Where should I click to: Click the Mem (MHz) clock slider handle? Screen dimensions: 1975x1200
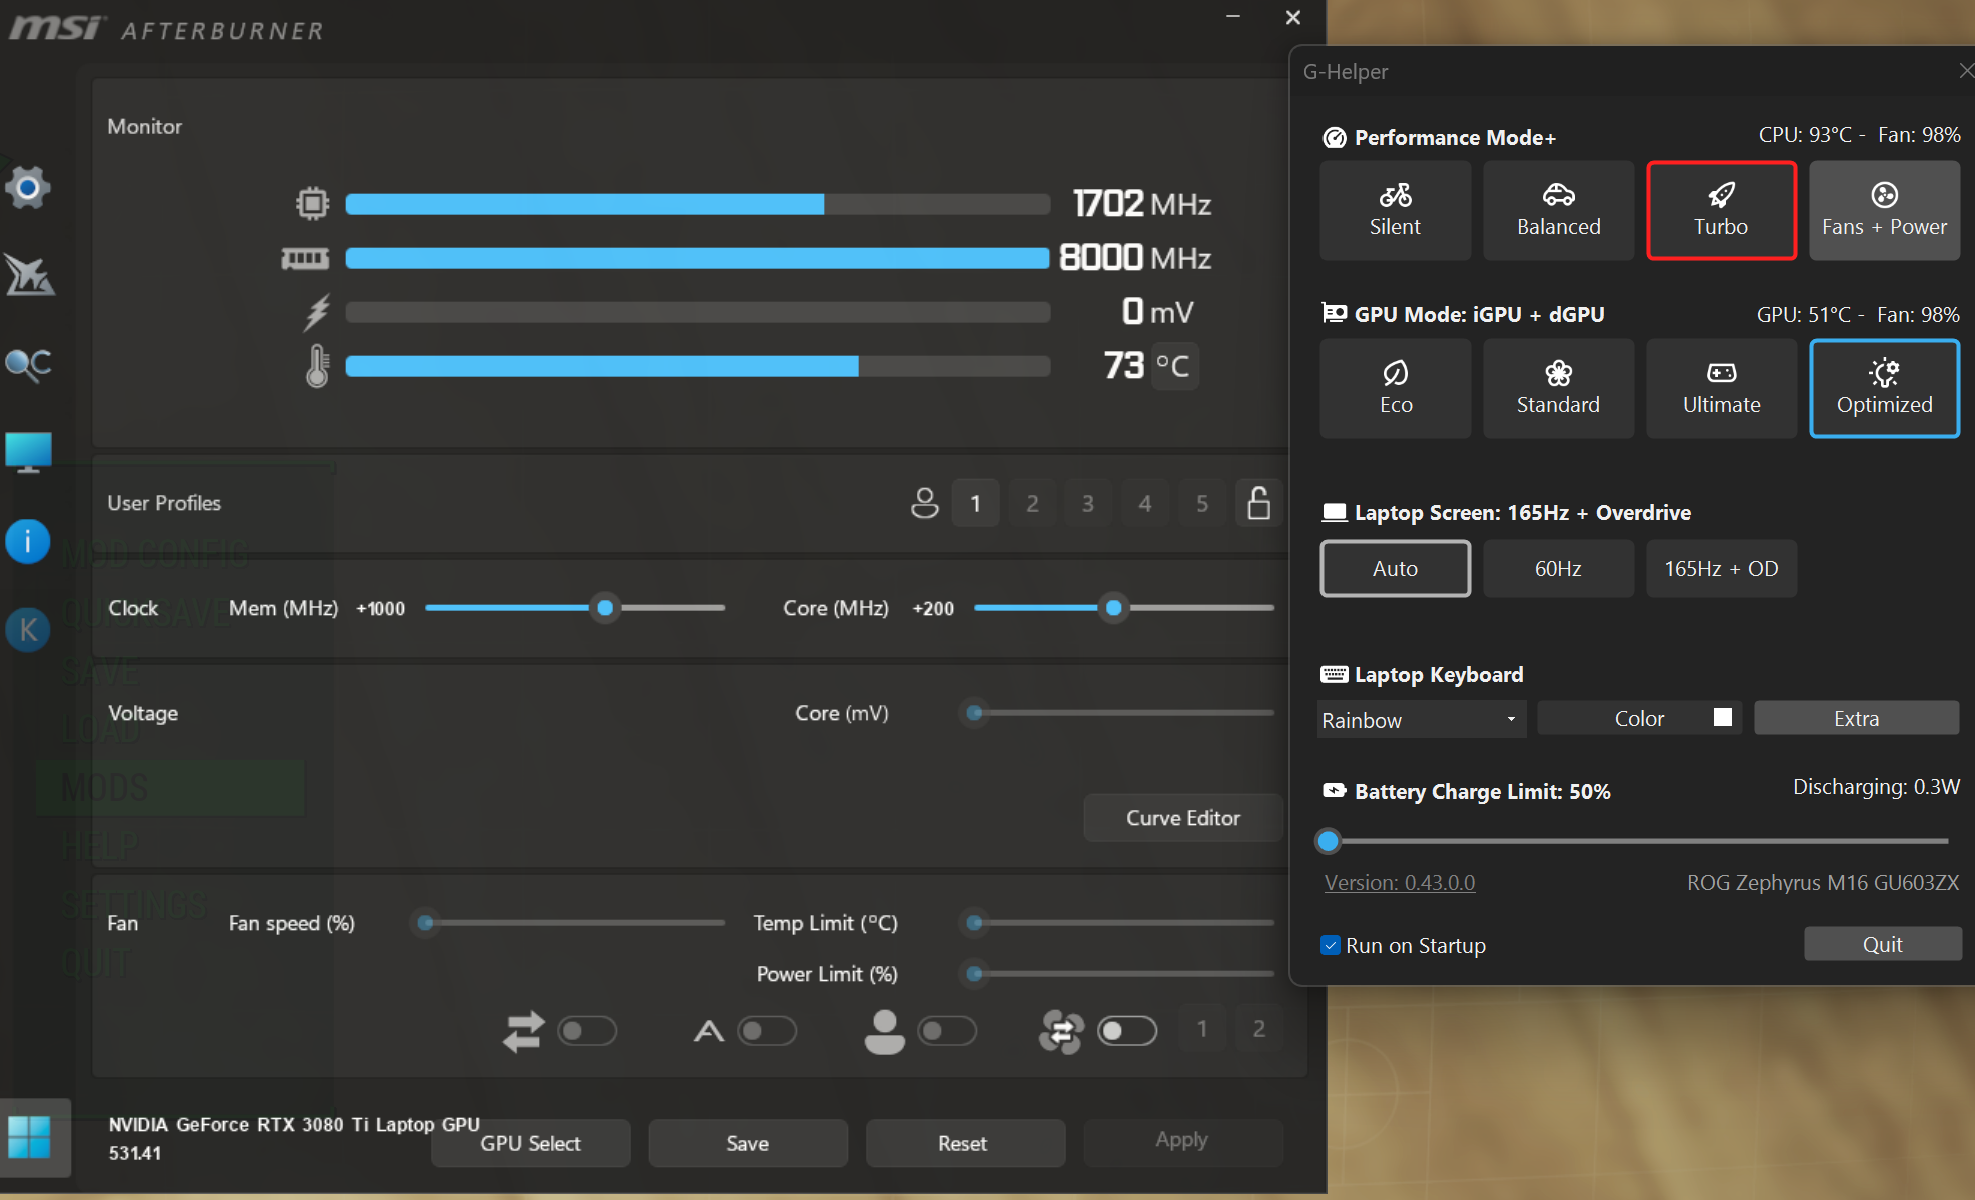pos(605,608)
